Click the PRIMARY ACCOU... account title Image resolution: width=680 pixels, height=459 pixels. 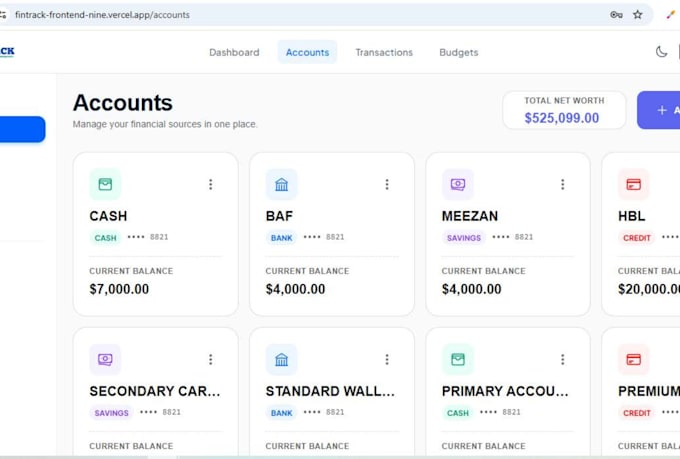click(505, 391)
